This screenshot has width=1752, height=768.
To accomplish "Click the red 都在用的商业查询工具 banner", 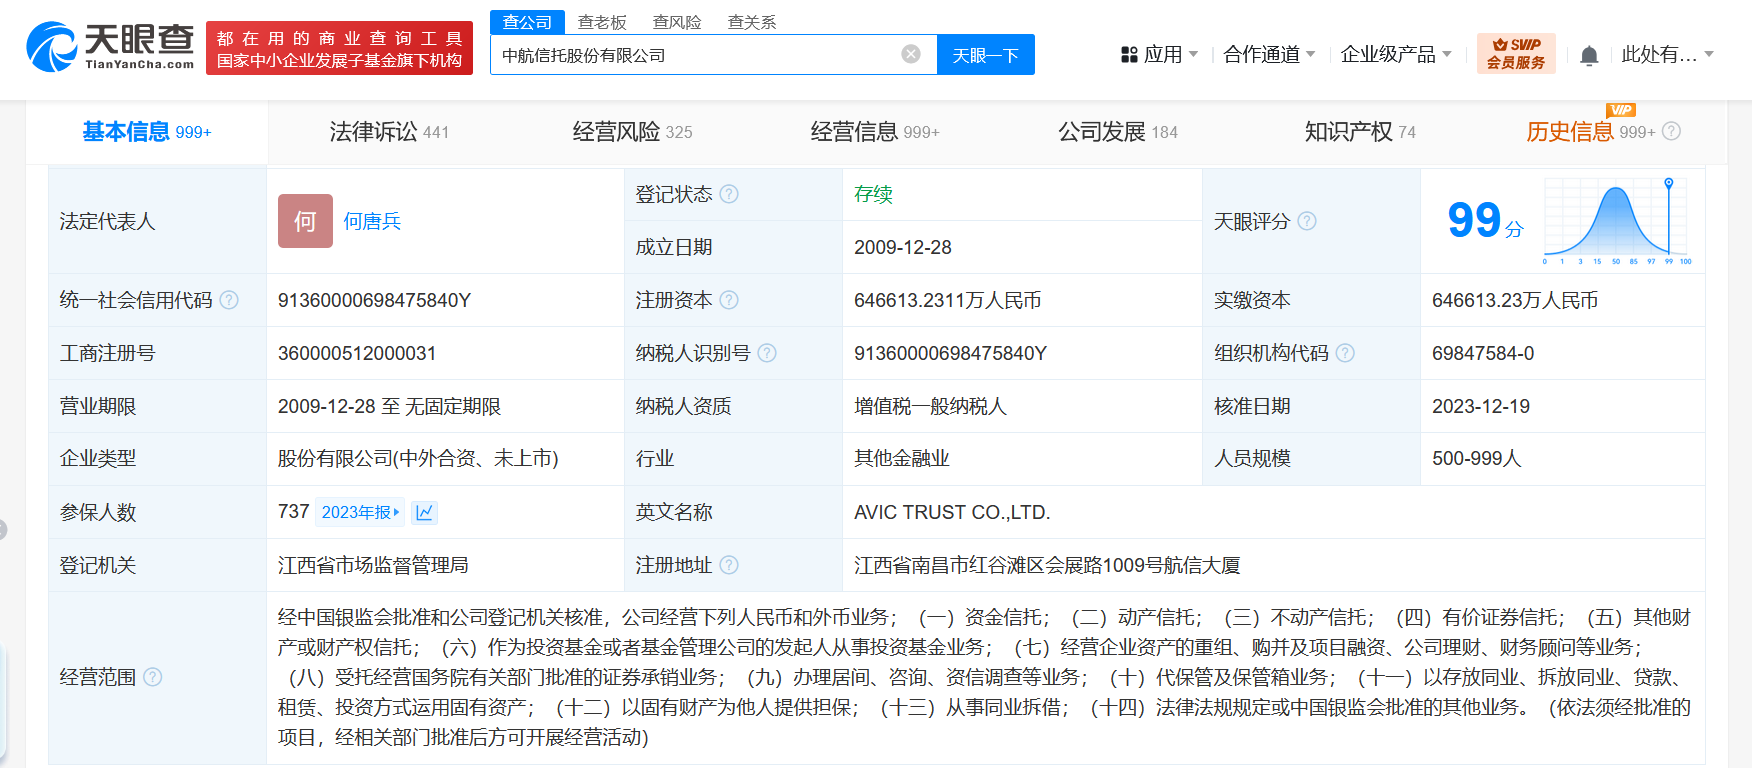I will pyautogui.click(x=339, y=48).
